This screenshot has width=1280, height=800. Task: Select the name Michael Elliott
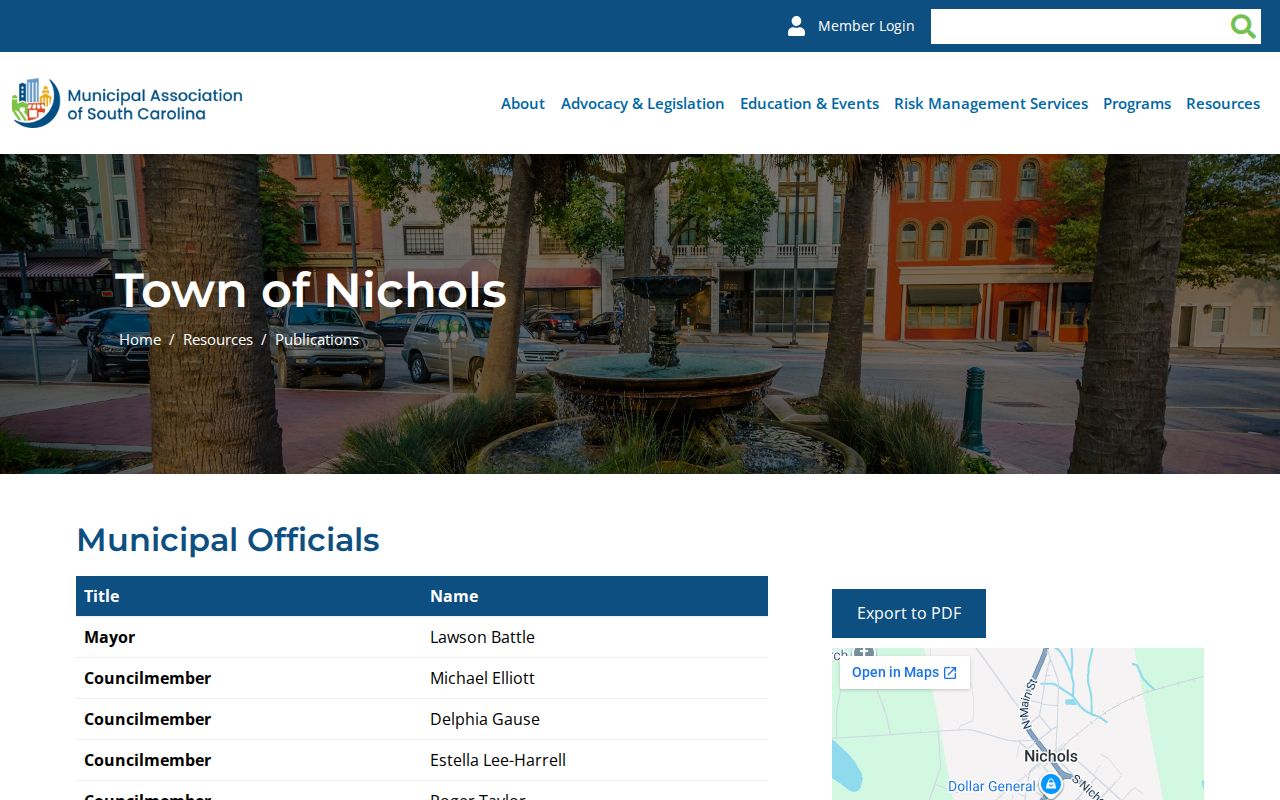(482, 678)
